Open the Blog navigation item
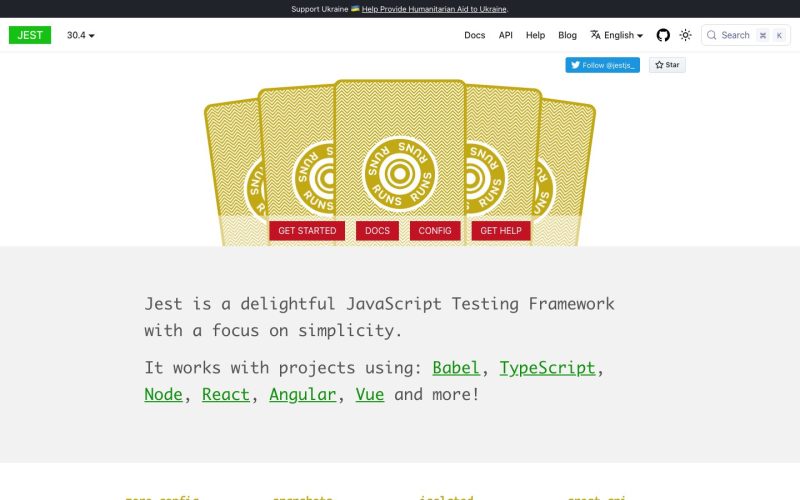Viewport: 800px width, 500px height. point(567,35)
